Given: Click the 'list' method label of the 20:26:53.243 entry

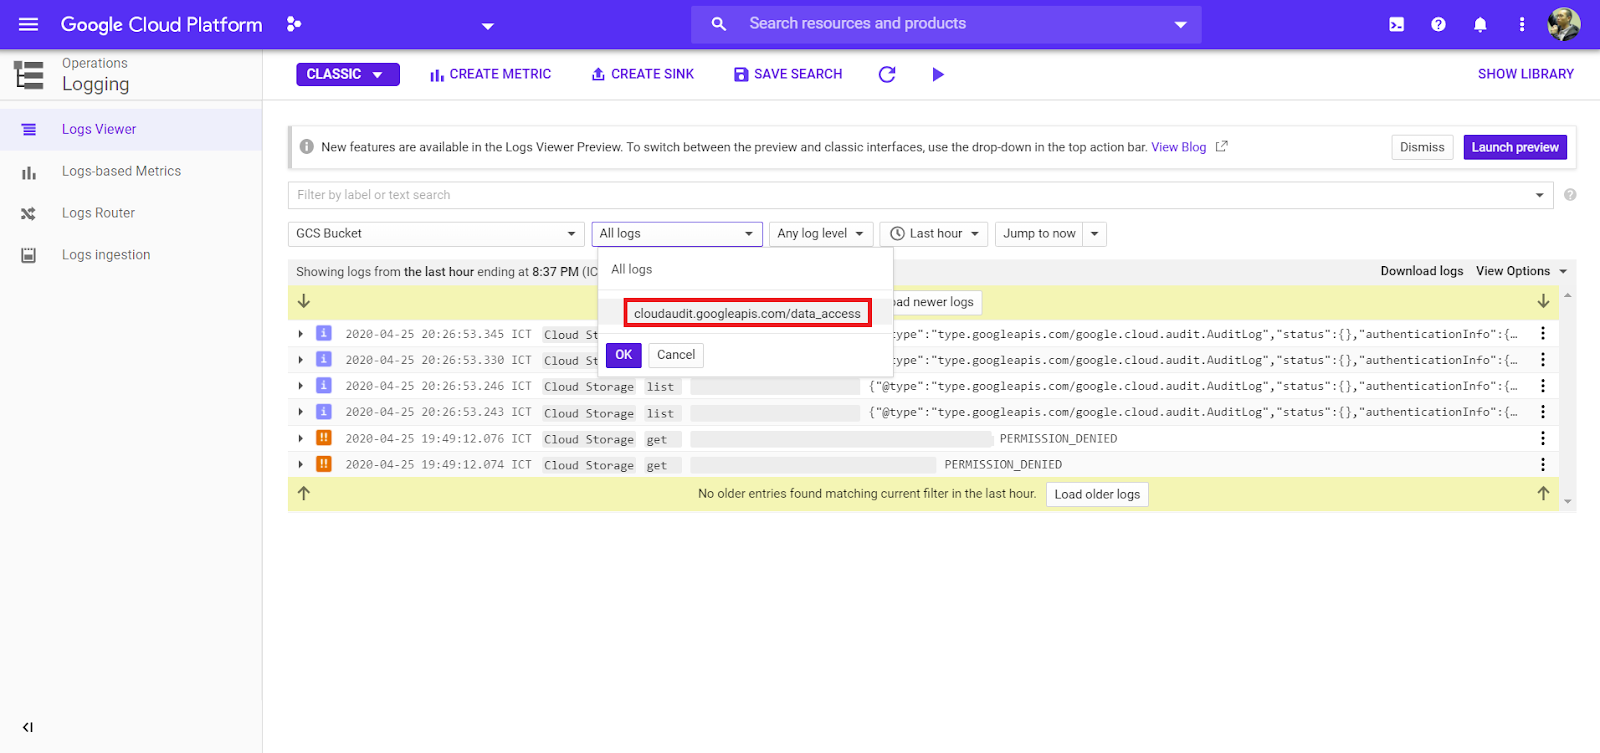Looking at the screenshot, I should coord(660,413).
